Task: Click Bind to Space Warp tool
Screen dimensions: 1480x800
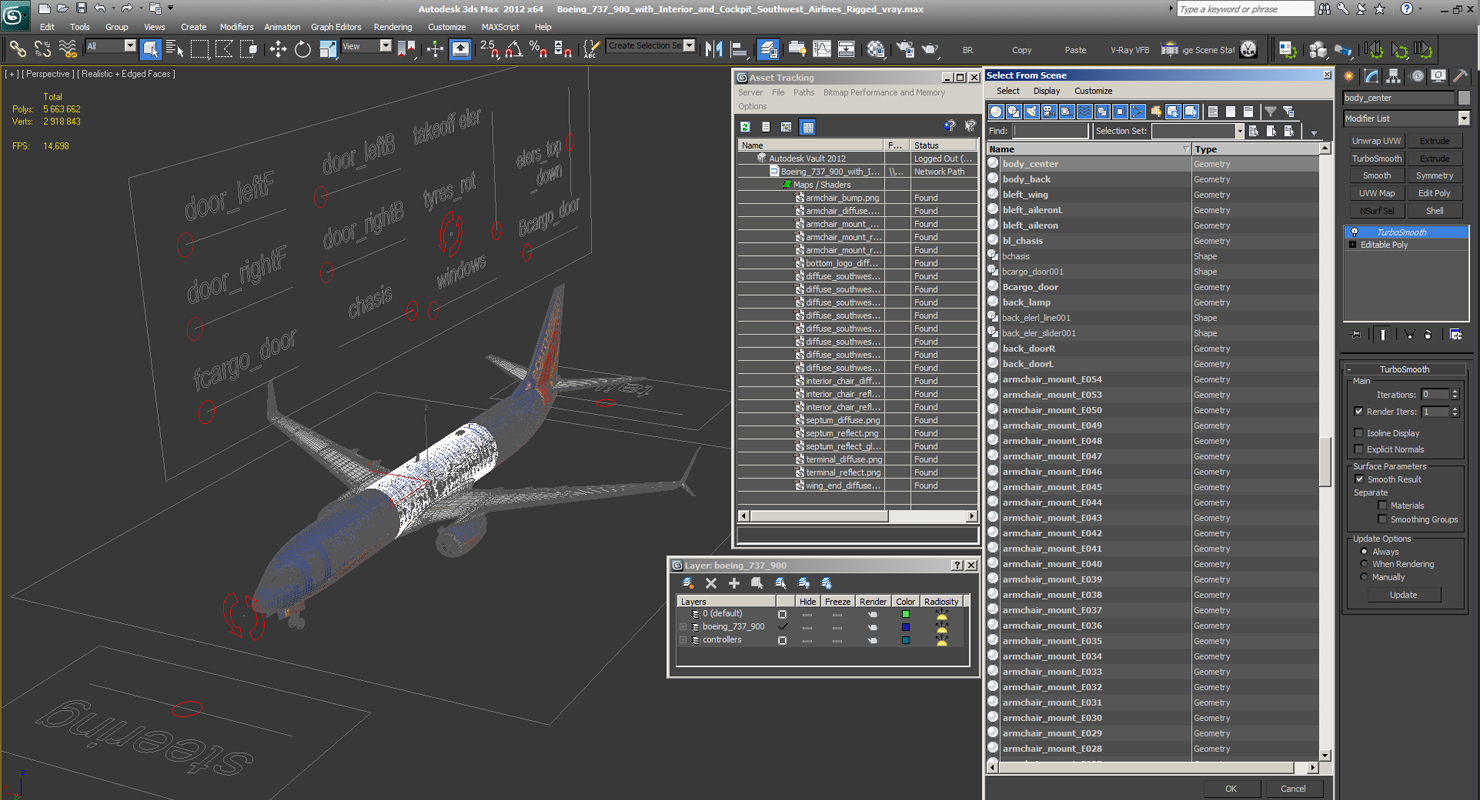Action: (x=67, y=48)
